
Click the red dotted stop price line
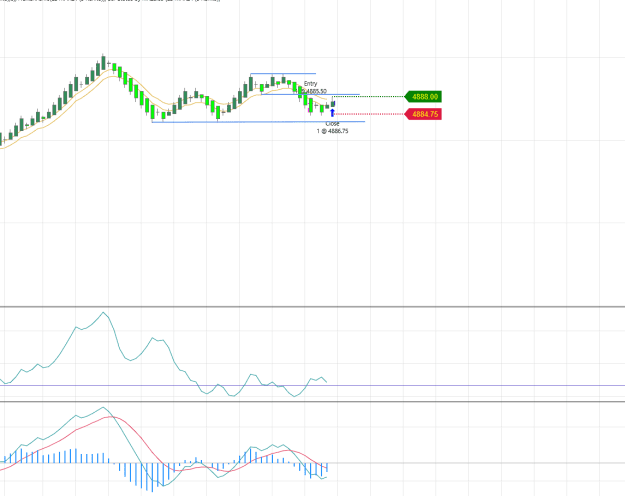click(x=369, y=114)
